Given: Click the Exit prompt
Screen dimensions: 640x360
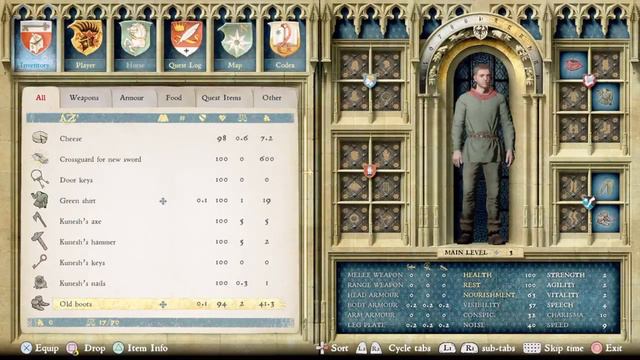Looking at the screenshot, I should point(607,348).
